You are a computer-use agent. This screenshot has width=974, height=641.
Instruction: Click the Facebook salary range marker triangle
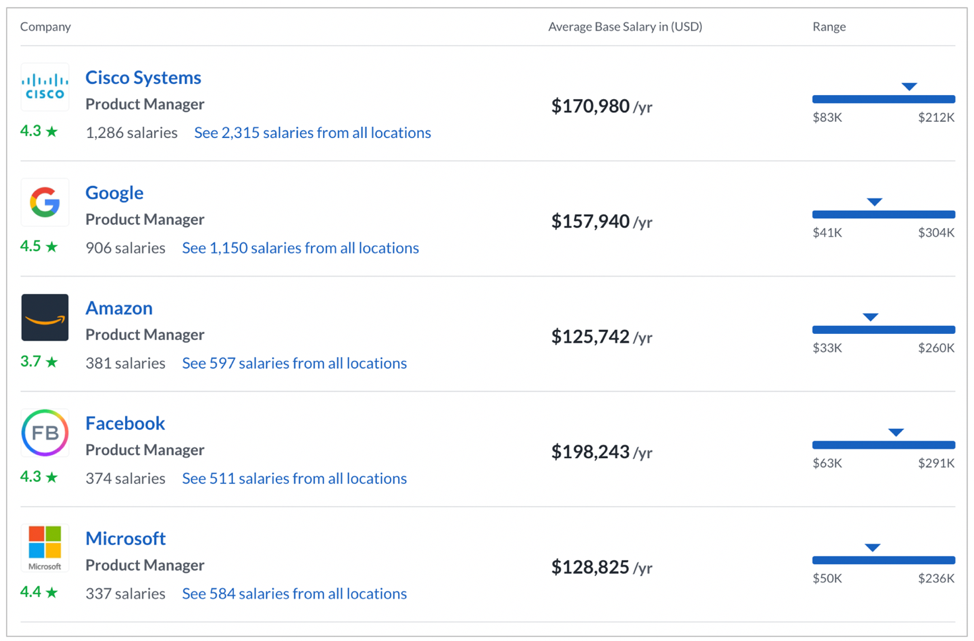pos(896,432)
